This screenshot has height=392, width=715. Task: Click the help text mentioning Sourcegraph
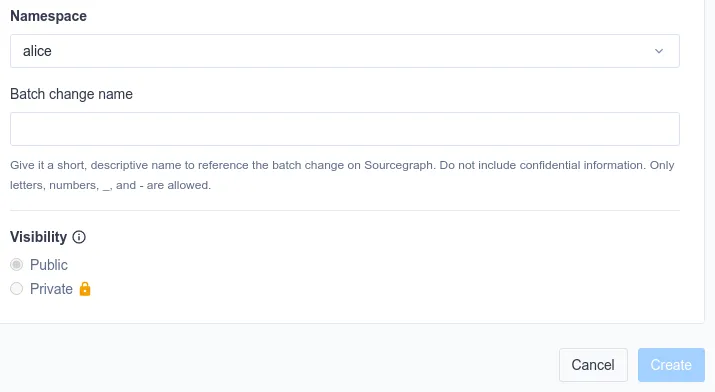point(342,175)
